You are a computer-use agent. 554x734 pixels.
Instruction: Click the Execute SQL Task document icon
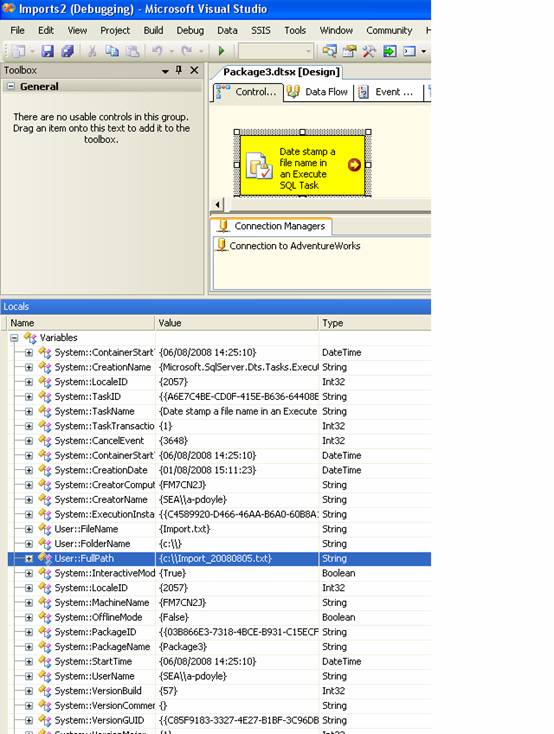point(259,166)
